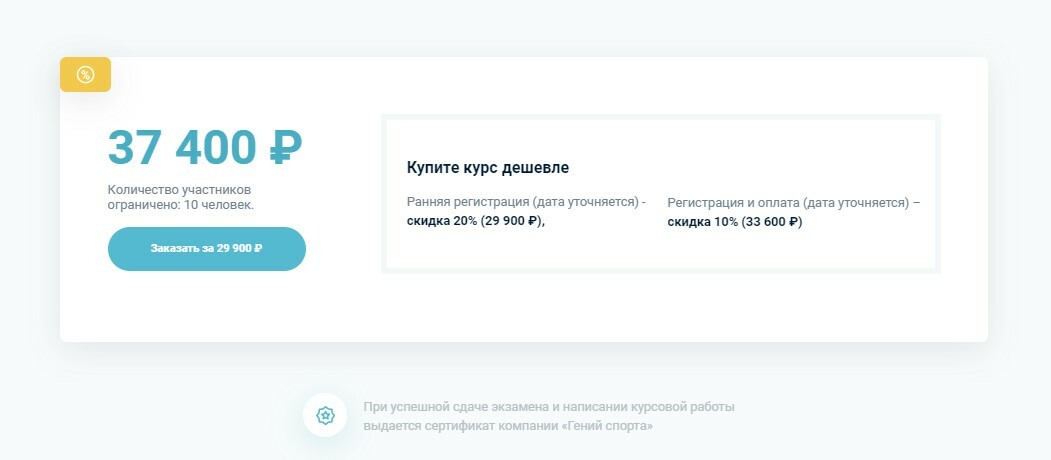Click the Заказать за 29 900 ₽ button
The width and height of the screenshot is (1051, 460).
(x=206, y=249)
